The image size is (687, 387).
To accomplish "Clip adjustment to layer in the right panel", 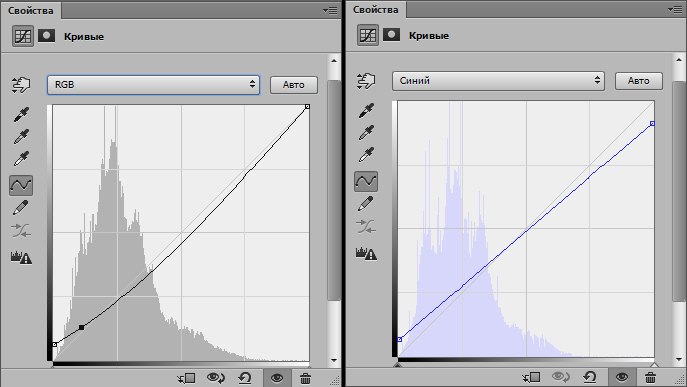I will point(531,377).
